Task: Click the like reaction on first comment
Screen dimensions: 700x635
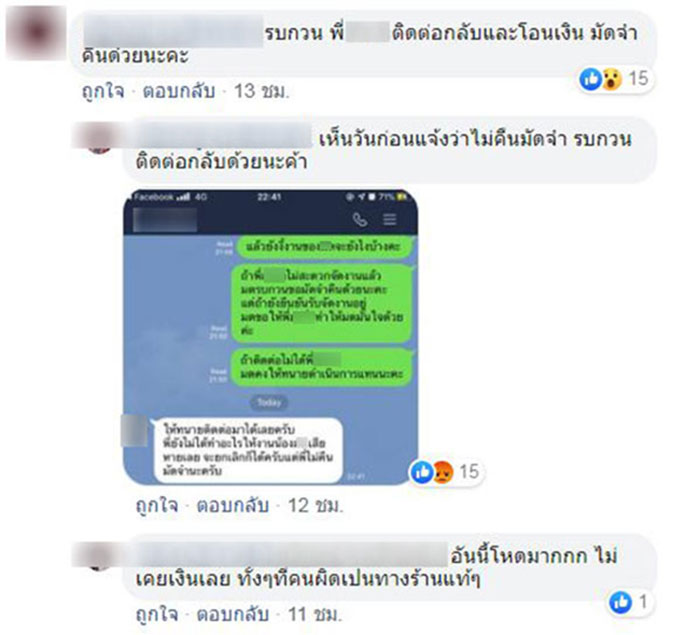Action: pyautogui.click(x=590, y=79)
